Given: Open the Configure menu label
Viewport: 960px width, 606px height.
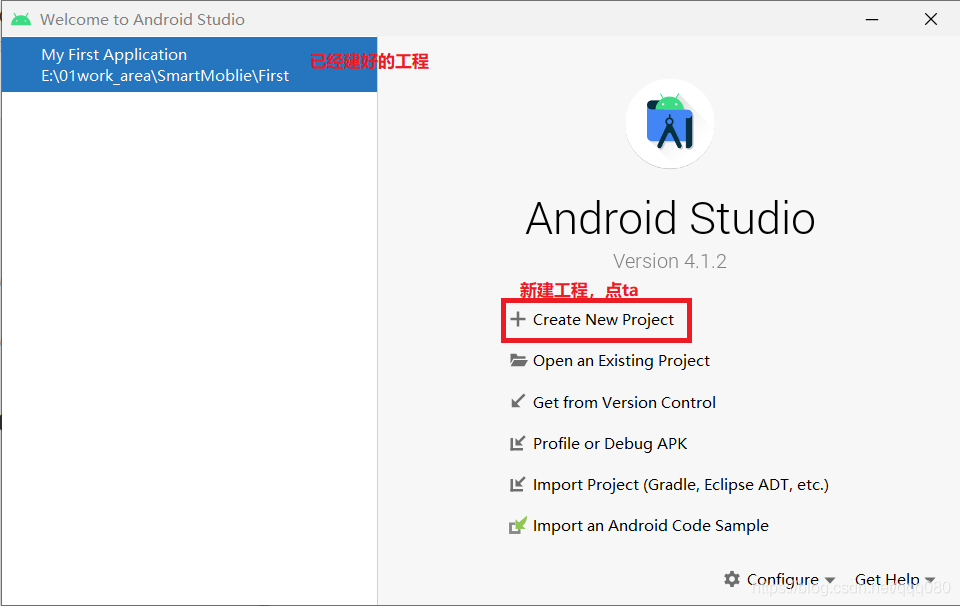Looking at the screenshot, I should click(x=782, y=579).
